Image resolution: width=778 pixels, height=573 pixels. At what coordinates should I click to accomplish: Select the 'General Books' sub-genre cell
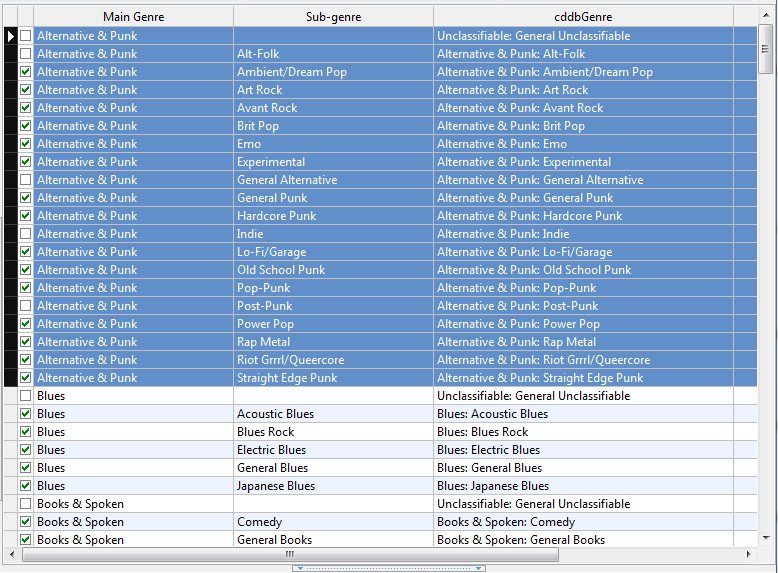click(x=333, y=540)
